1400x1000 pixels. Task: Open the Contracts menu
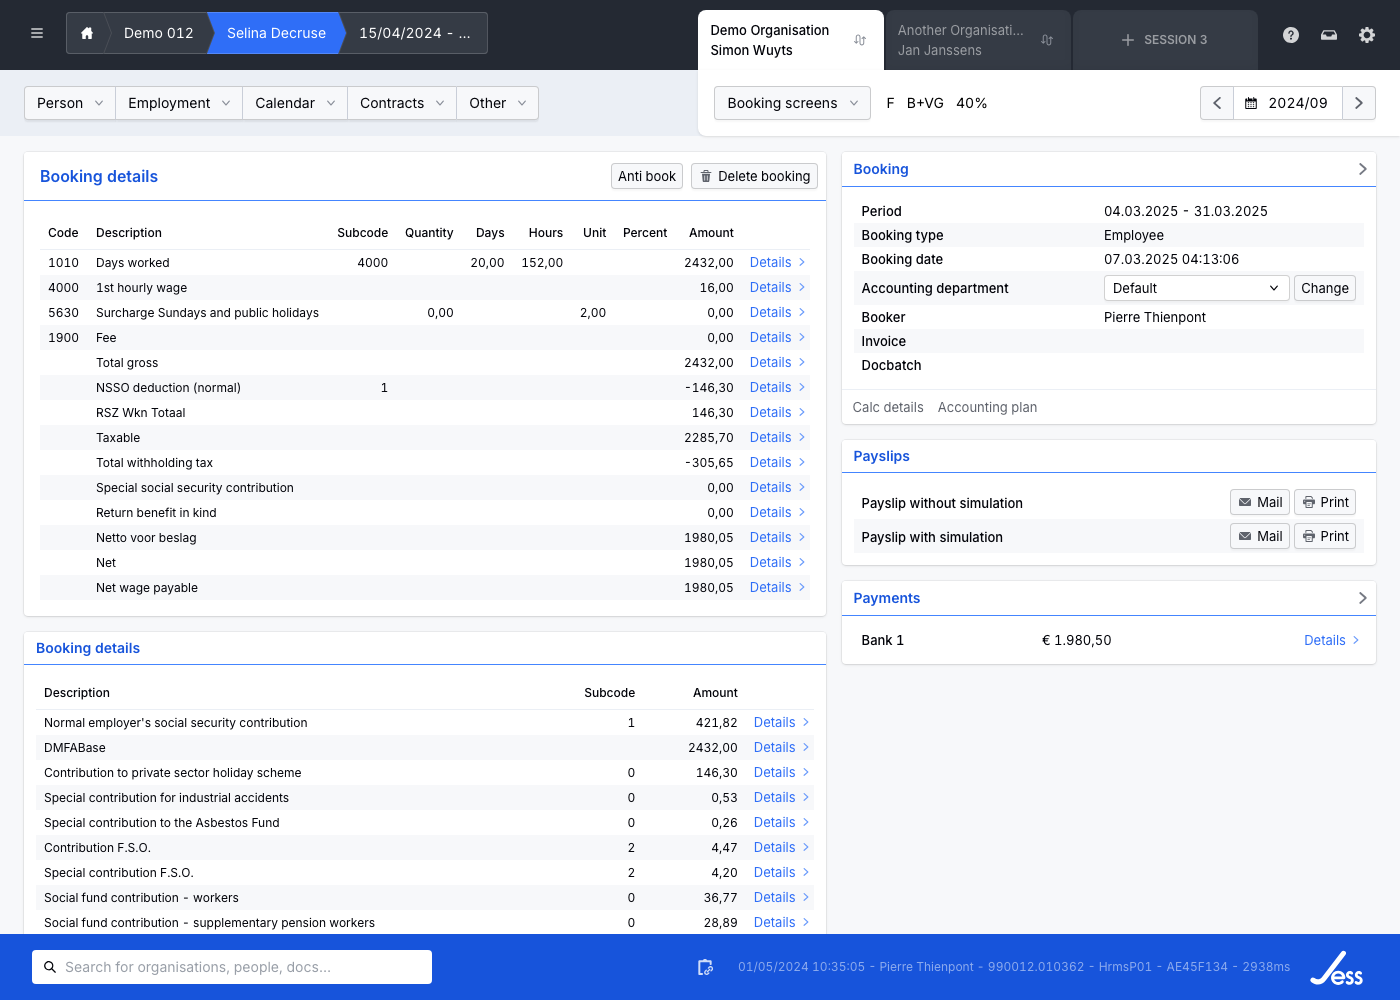click(x=401, y=103)
